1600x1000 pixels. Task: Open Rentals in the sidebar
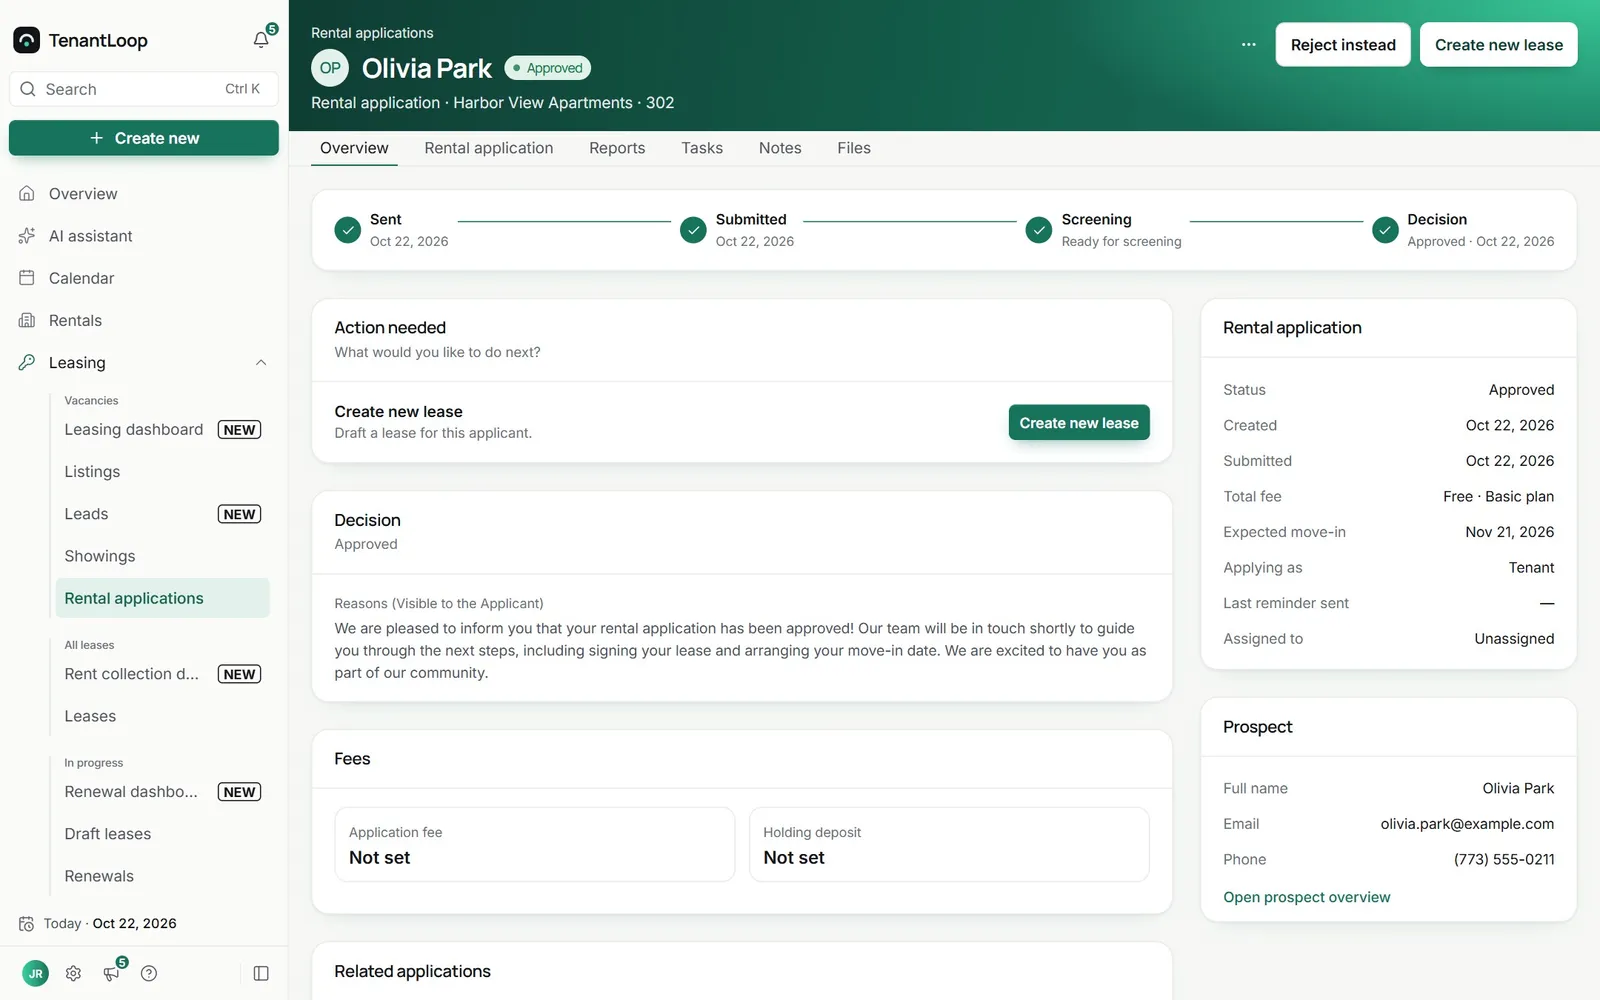pyautogui.click(x=144, y=320)
